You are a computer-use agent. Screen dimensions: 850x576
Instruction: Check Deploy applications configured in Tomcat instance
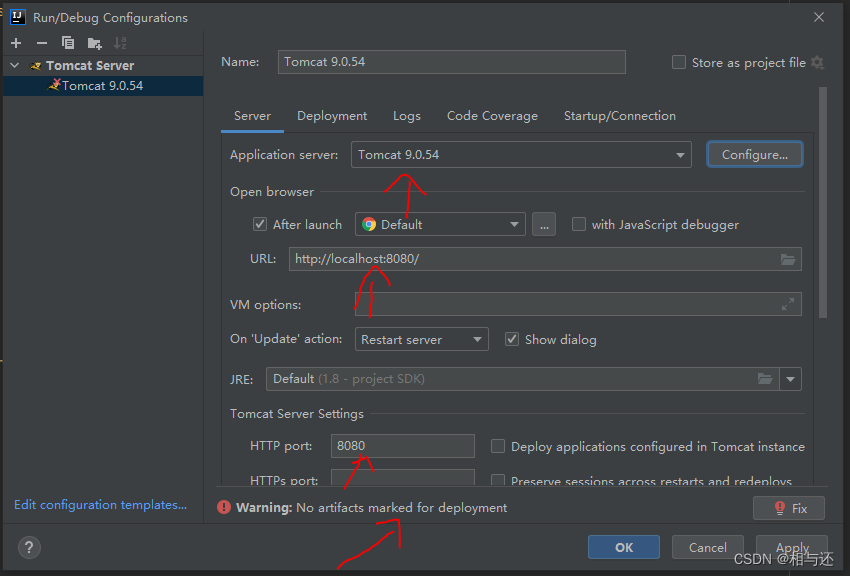coord(498,446)
